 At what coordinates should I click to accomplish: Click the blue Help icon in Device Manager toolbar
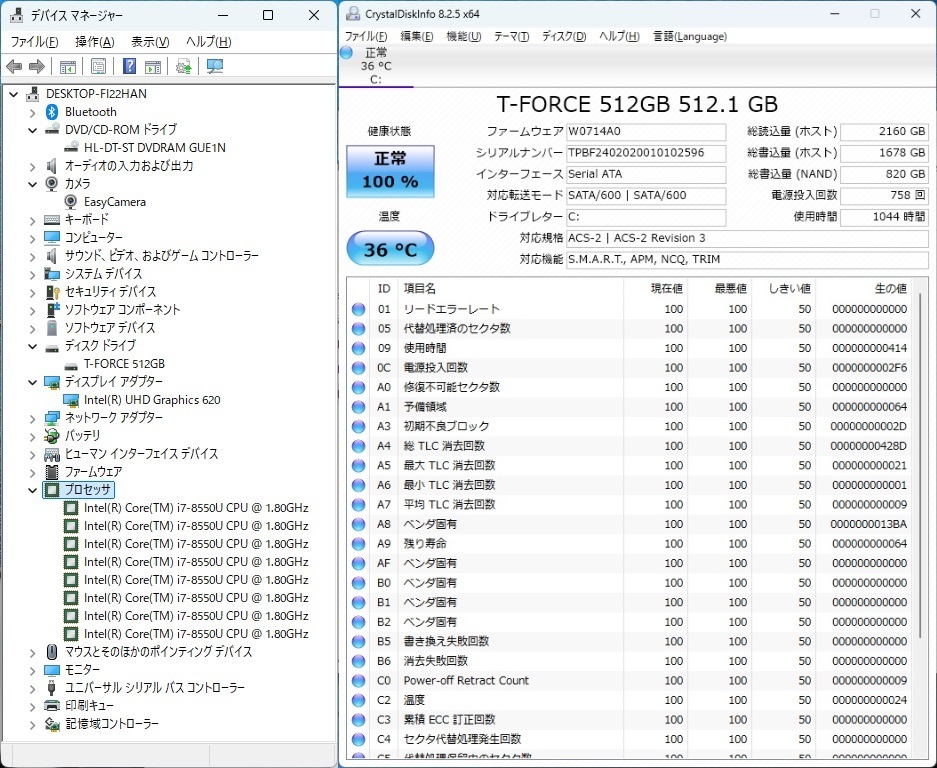tap(129, 66)
